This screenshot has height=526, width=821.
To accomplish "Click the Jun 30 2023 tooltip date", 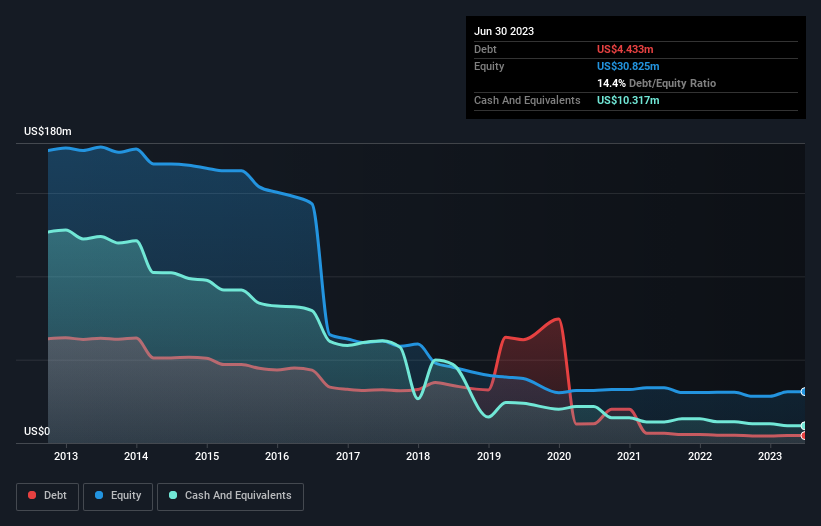I will click(x=504, y=31).
